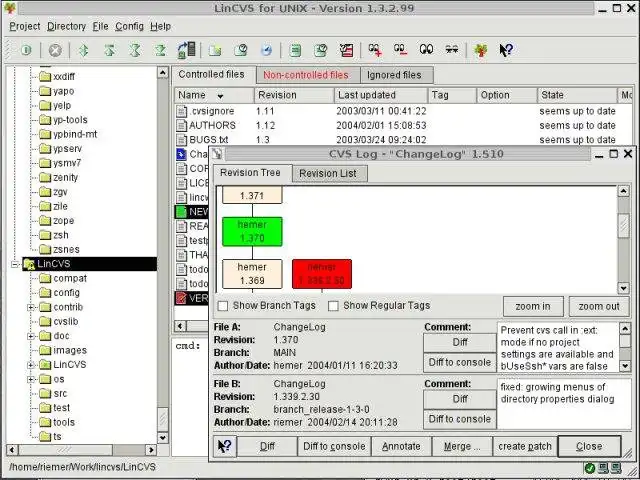Click the revision tree scrollbar down arrow

[623, 288]
